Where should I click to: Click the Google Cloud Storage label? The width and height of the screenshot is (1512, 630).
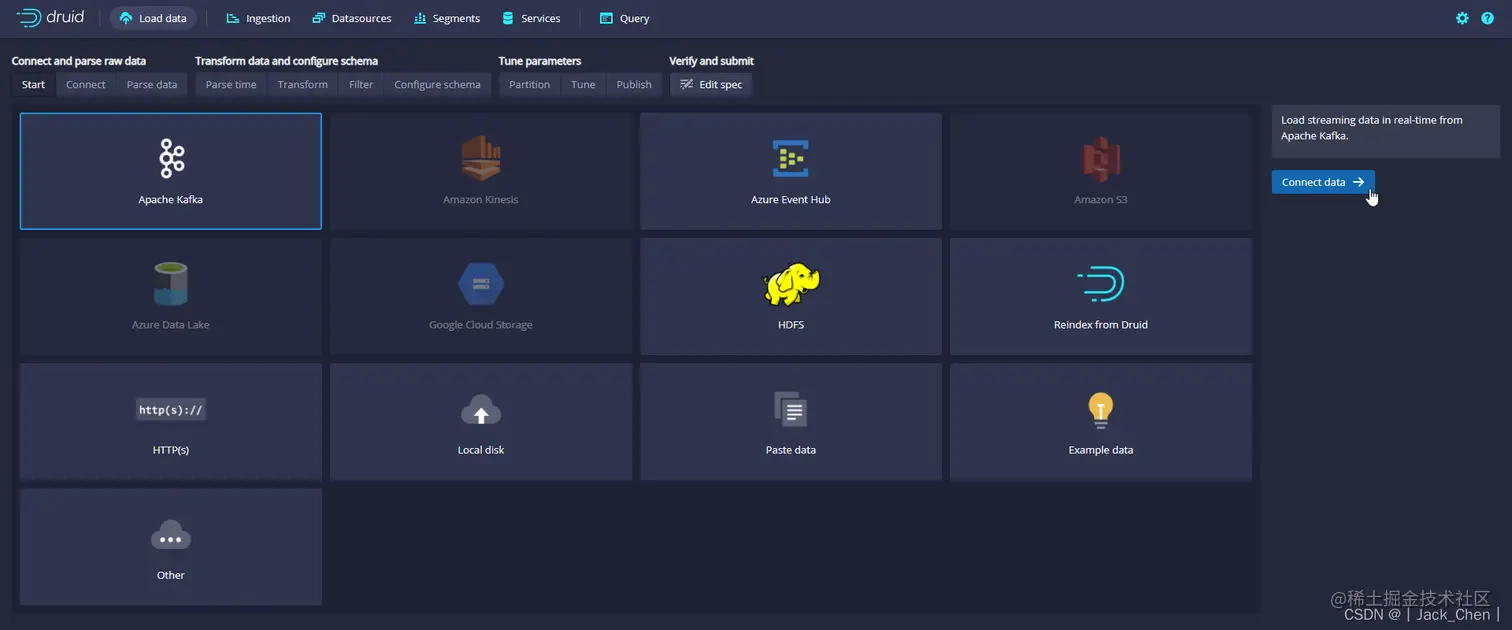[481, 325]
